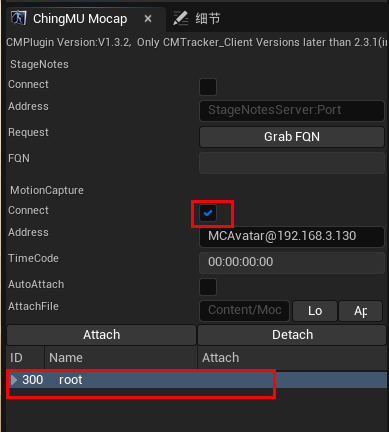Toggle the AutoAttach checkbox
The image size is (389, 432).
[x=208, y=287]
